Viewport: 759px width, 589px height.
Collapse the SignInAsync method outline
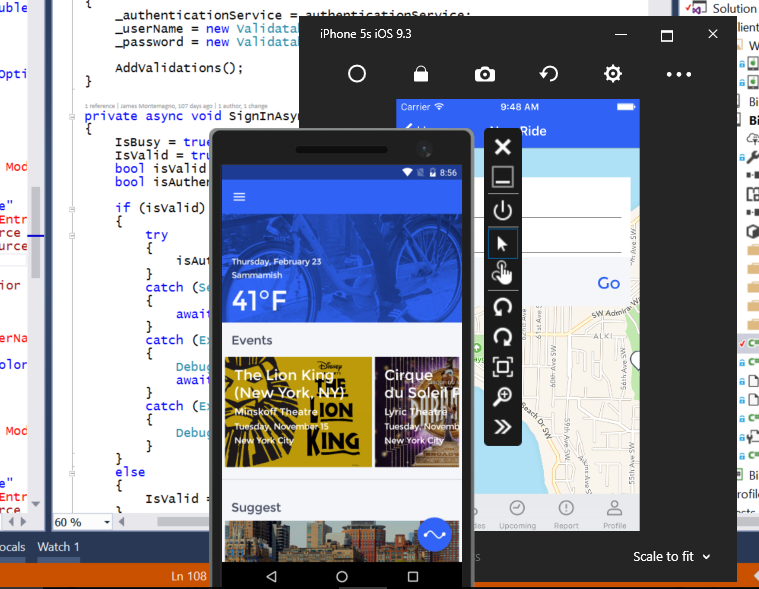pyautogui.click(x=72, y=117)
